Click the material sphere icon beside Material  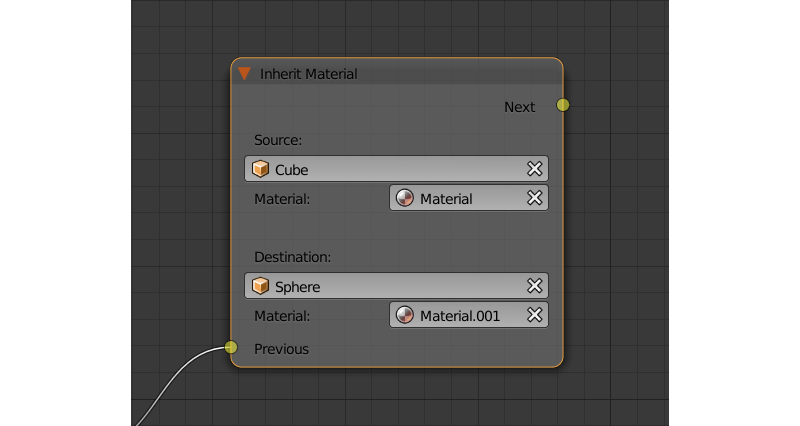click(405, 199)
